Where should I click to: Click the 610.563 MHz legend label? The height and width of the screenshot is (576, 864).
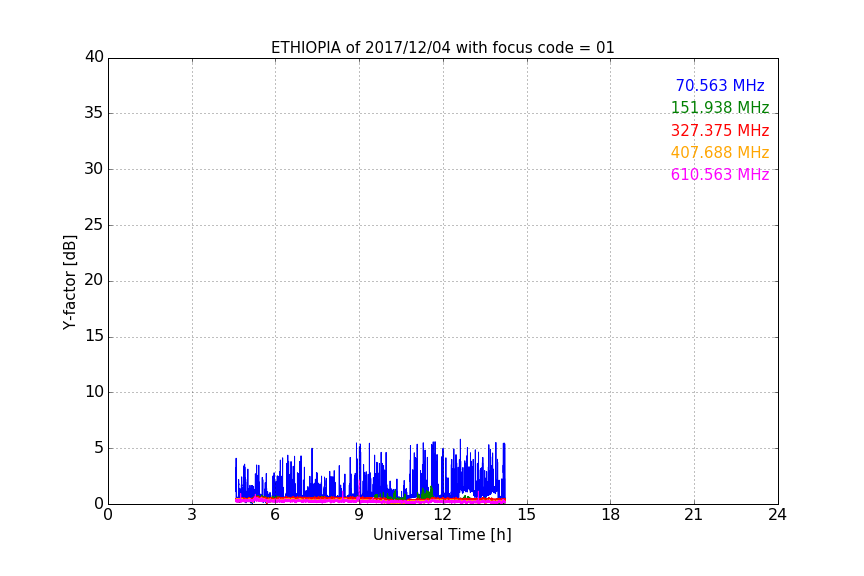[720, 175]
